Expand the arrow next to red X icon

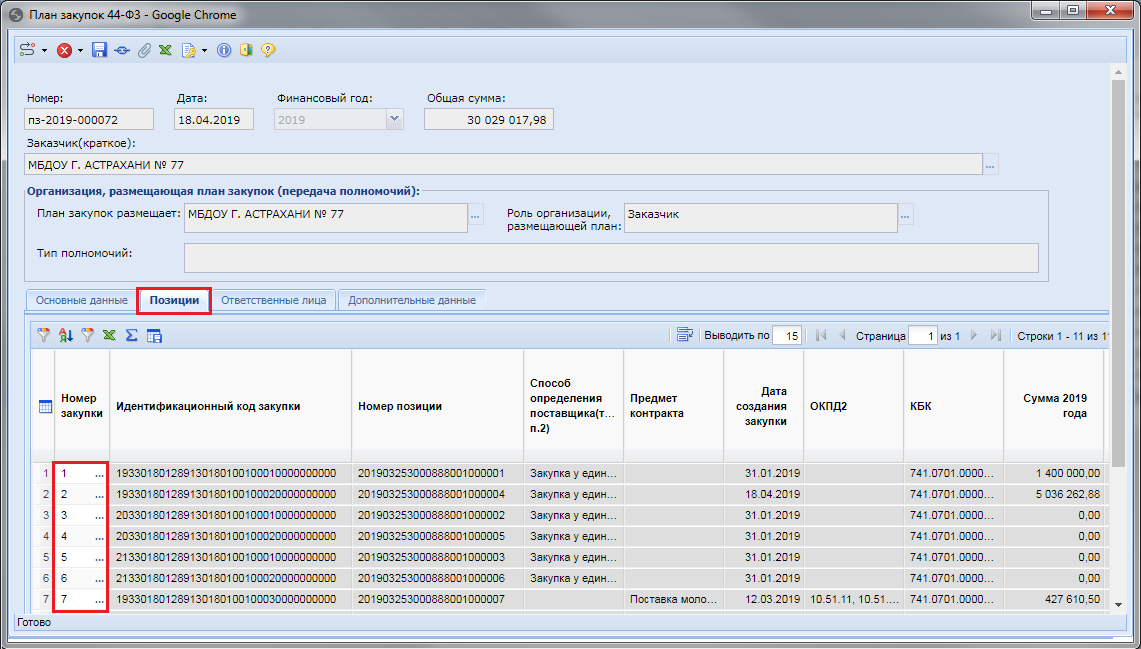click(x=80, y=50)
